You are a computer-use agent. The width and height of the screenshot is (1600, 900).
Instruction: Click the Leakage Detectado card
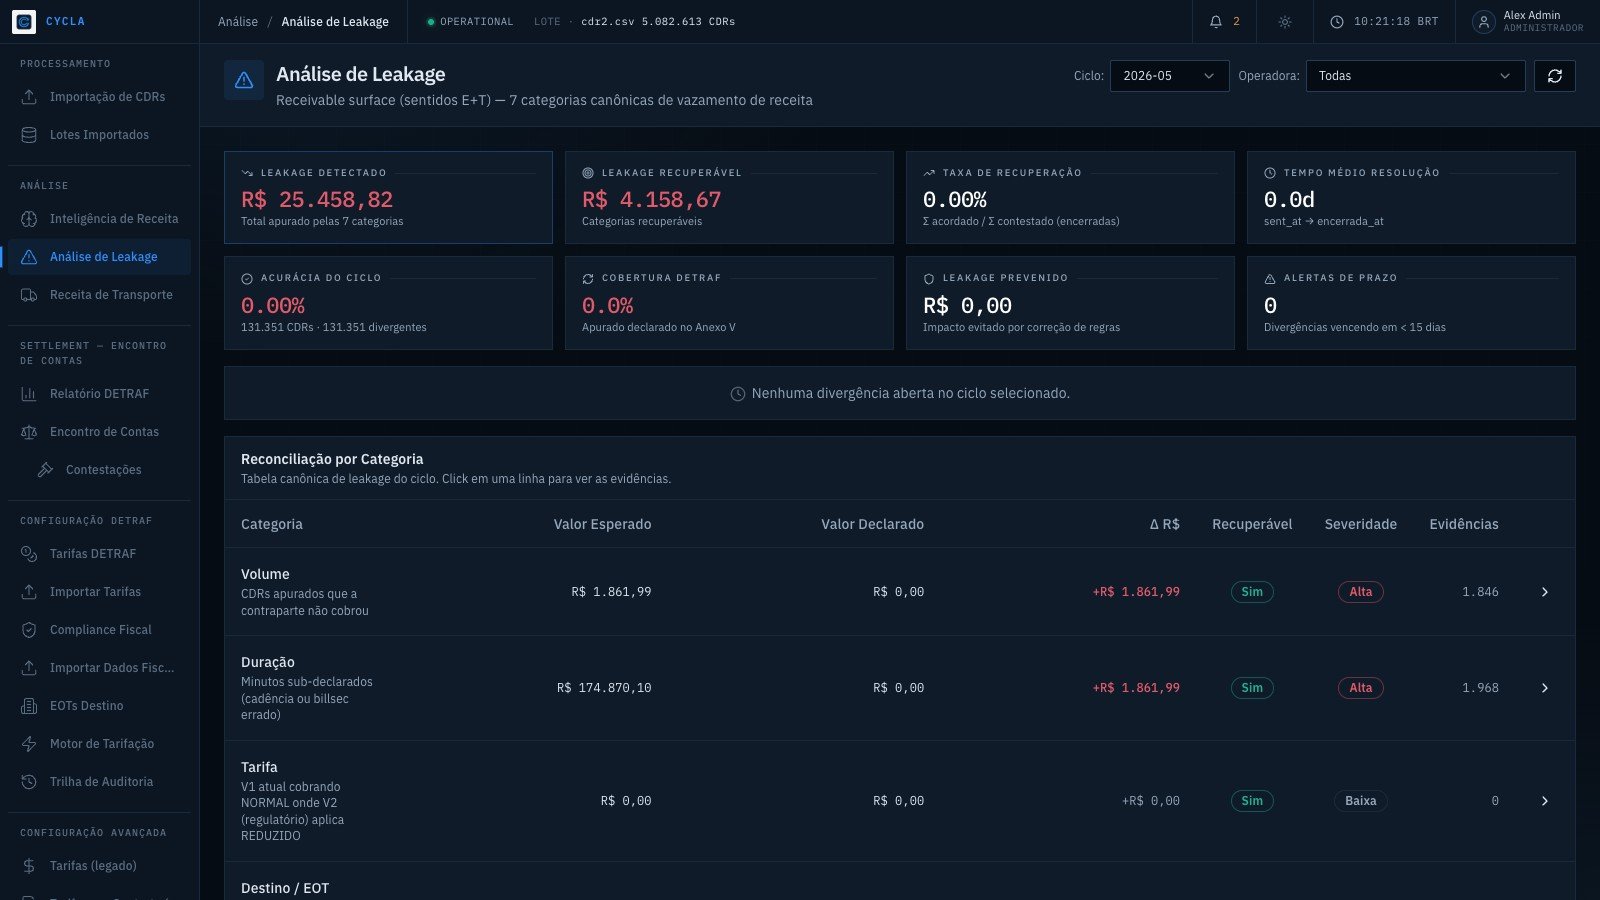click(388, 197)
